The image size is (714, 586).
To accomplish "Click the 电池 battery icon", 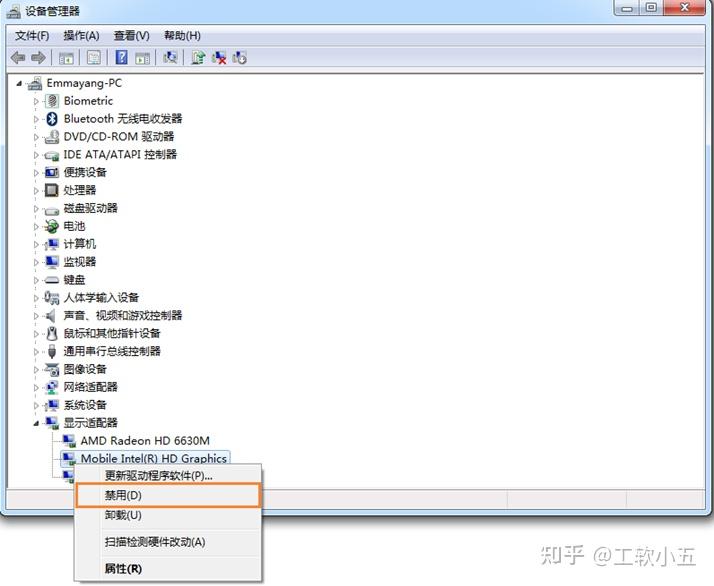I will click(x=52, y=226).
